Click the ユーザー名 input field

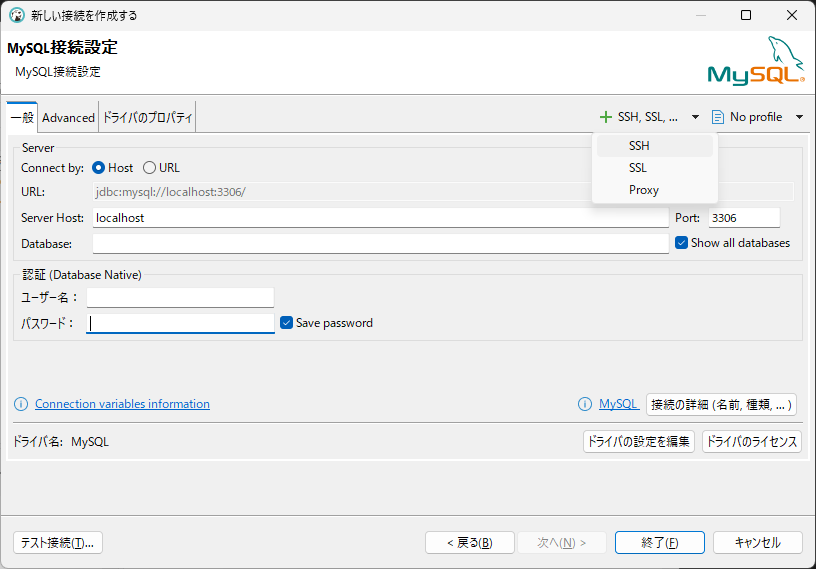coord(180,297)
